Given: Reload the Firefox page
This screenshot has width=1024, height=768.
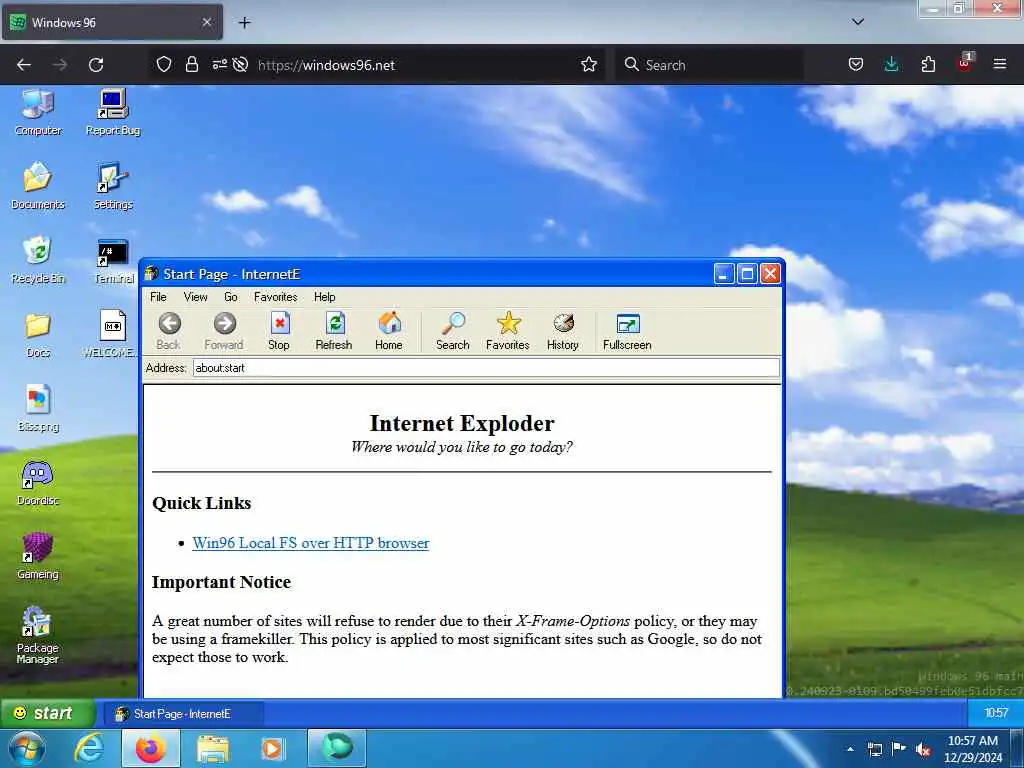Looking at the screenshot, I should (96, 65).
